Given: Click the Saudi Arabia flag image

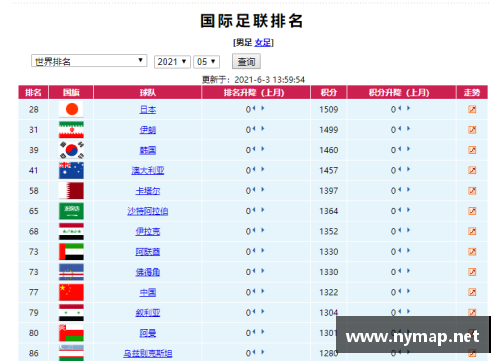Looking at the screenshot, I should tap(71, 211).
